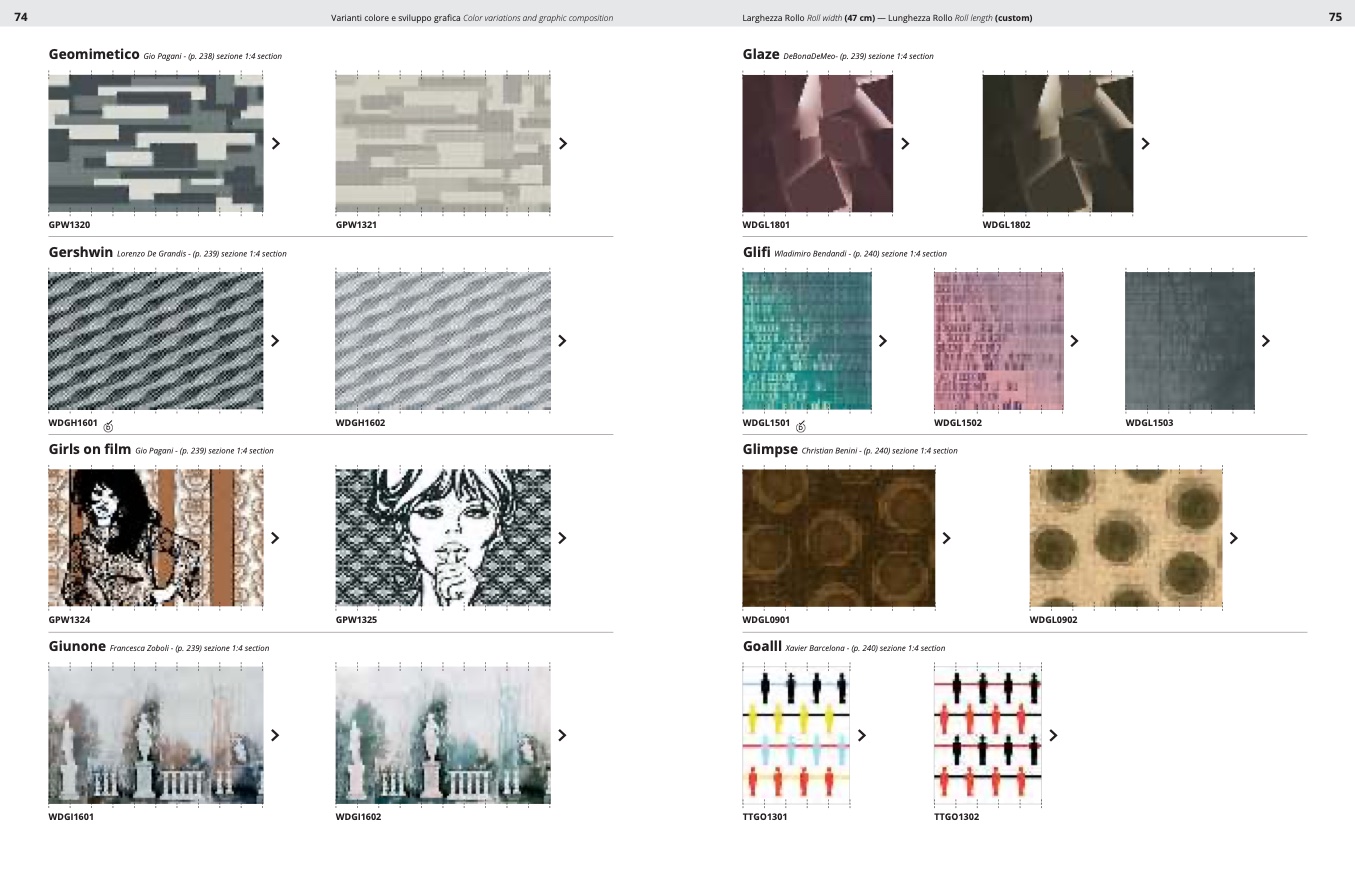Open the arrow next to Glifi WDGL1503
This screenshot has height=878, width=1355.
[x=1265, y=341]
